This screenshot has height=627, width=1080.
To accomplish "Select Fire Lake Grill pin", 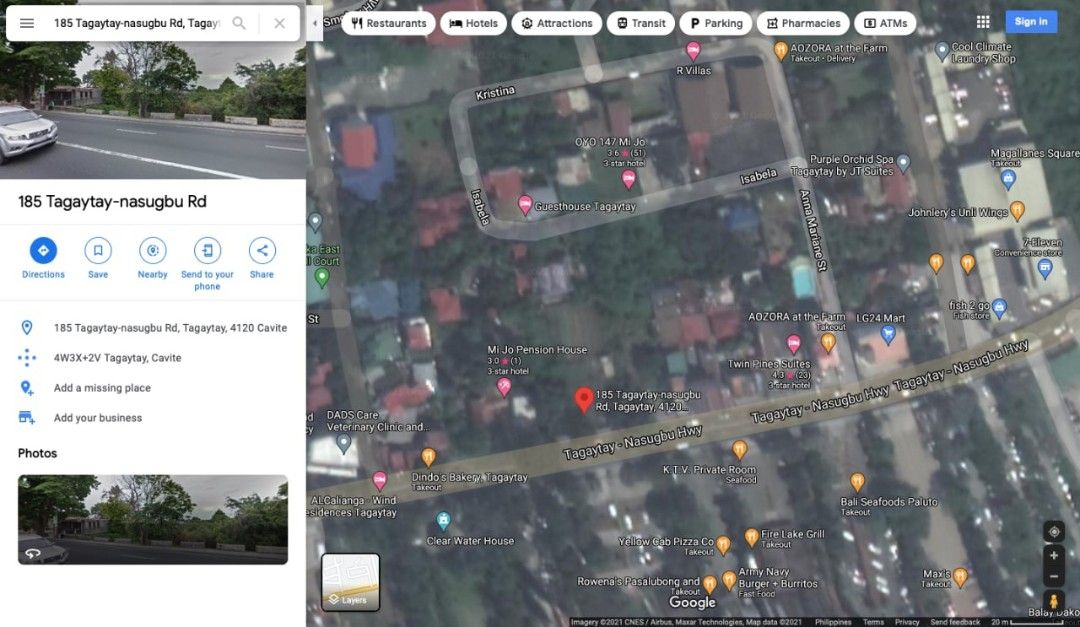I will click(751, 537).
